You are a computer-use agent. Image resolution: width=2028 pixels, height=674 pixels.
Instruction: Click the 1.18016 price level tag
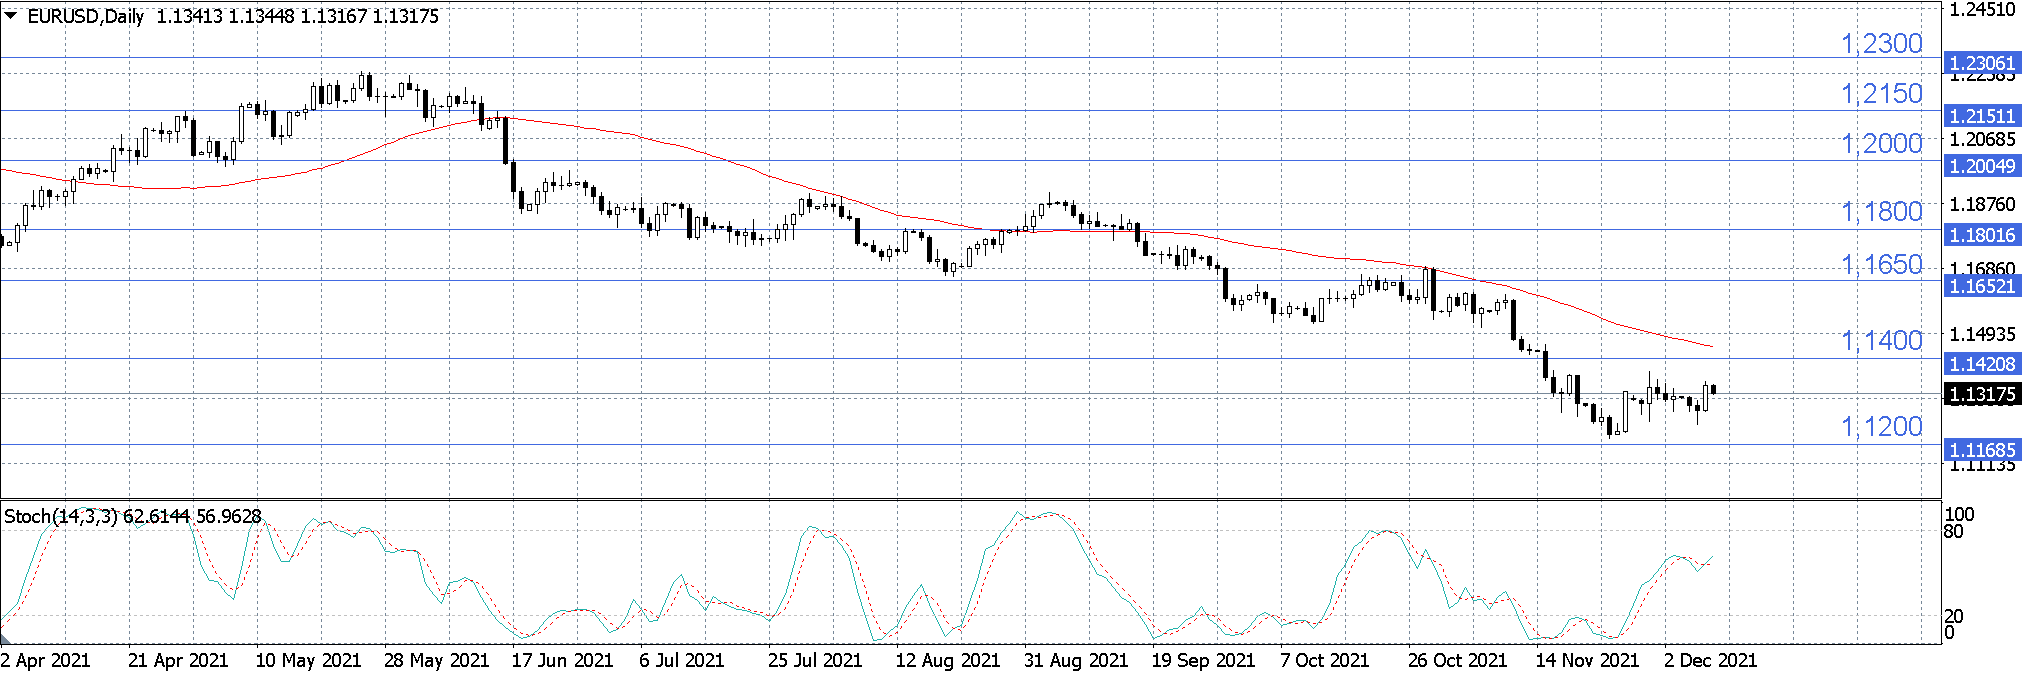tap(1981, 235)
